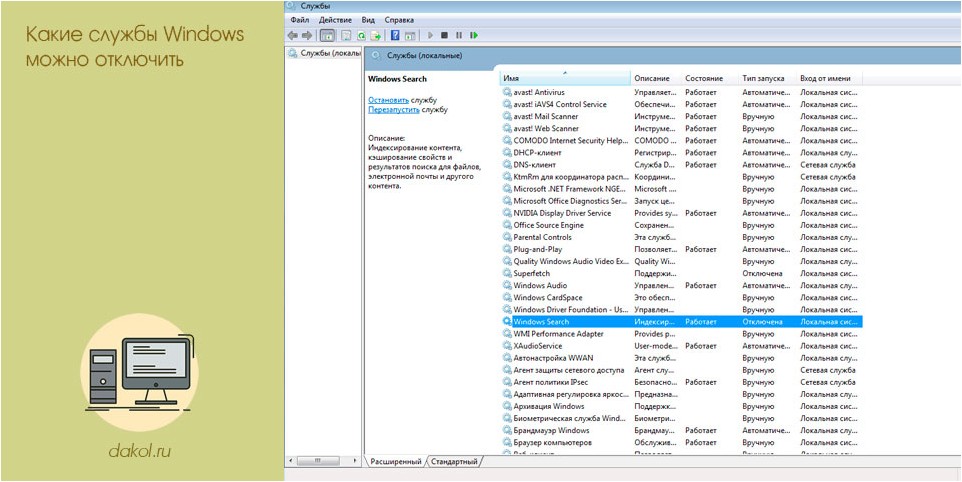Select the Windows CardSpace service

[x=682, y=297]
